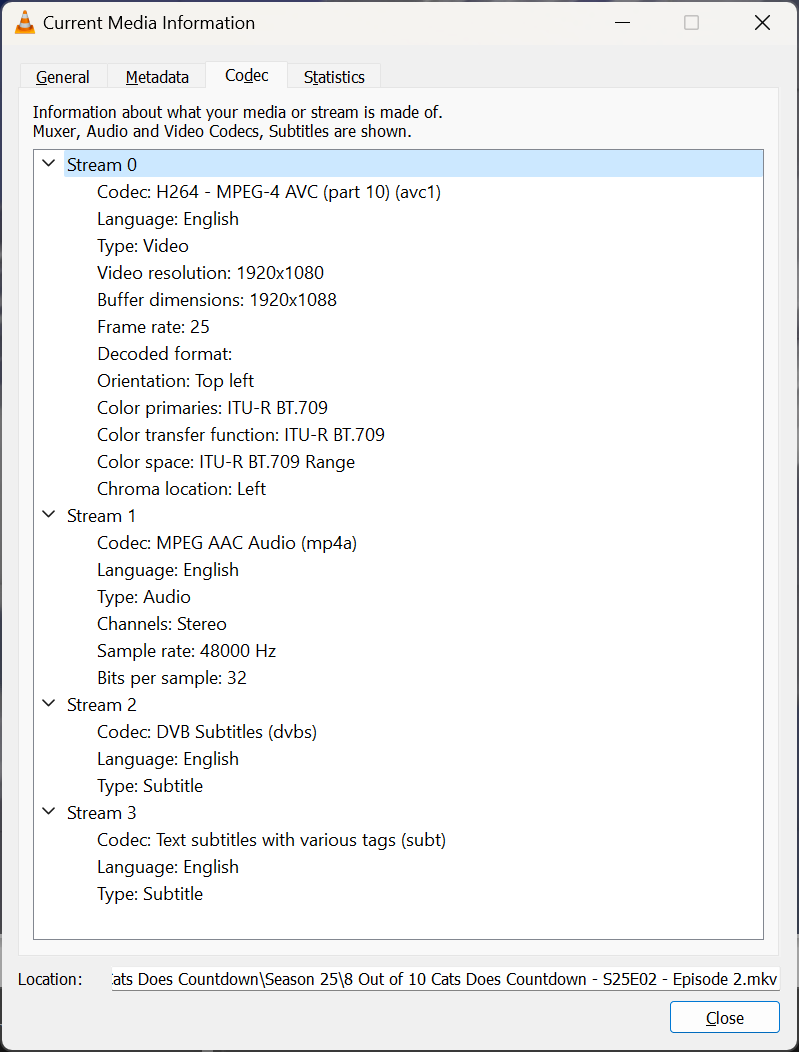The width and height of the screenshot is (799, 1052).
Task: Select 'Orientation: Top left' row
Action: point(175,380)
